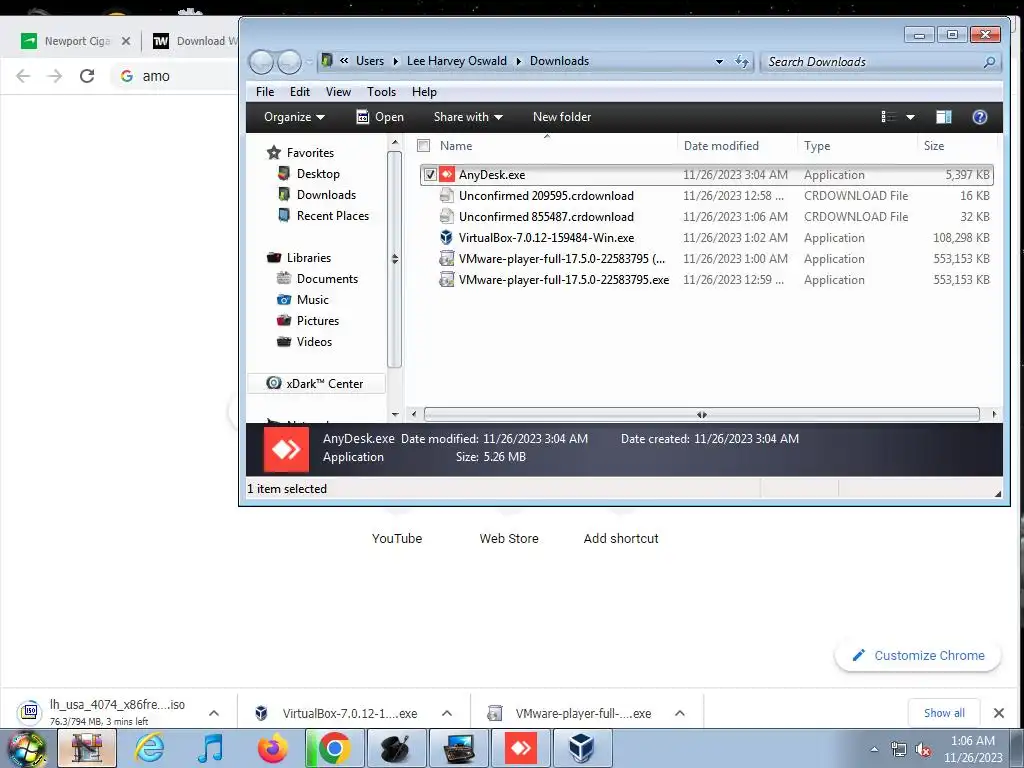Viewport: 1024px width, 768px height.
Task: Click the network tray icon
Action: pos(899,750)
